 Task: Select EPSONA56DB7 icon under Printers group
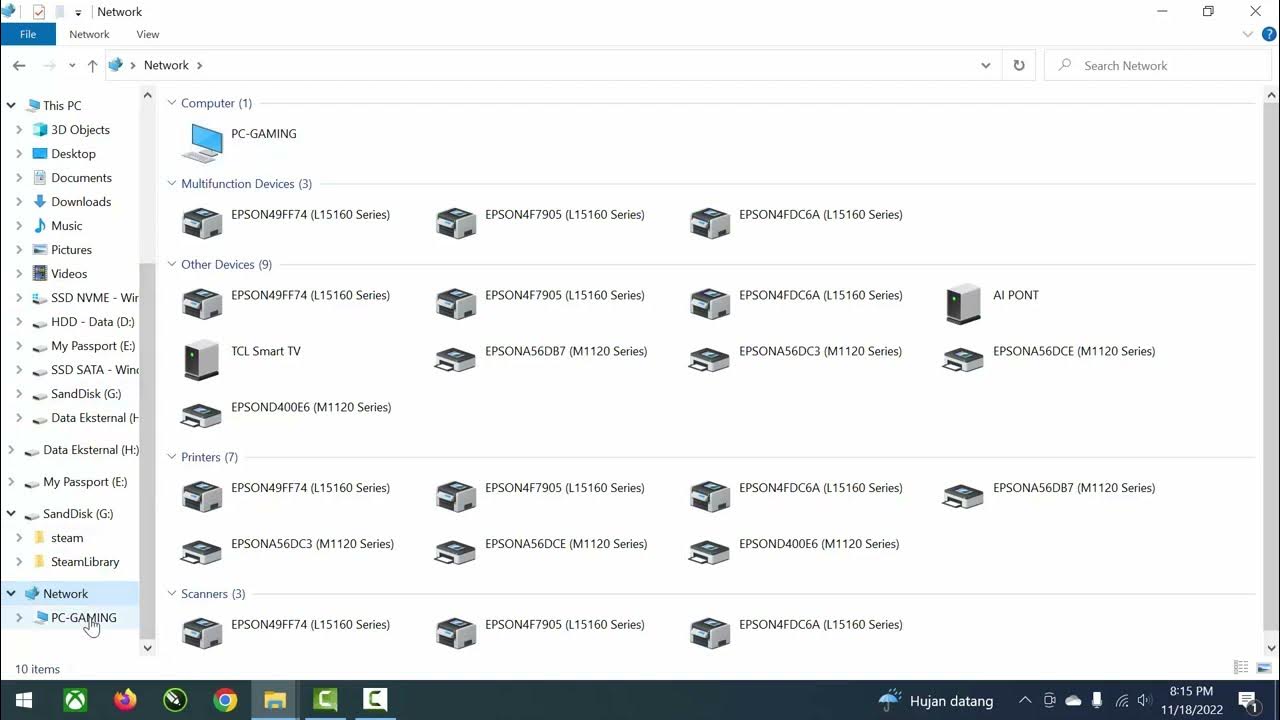coord(964,496)
